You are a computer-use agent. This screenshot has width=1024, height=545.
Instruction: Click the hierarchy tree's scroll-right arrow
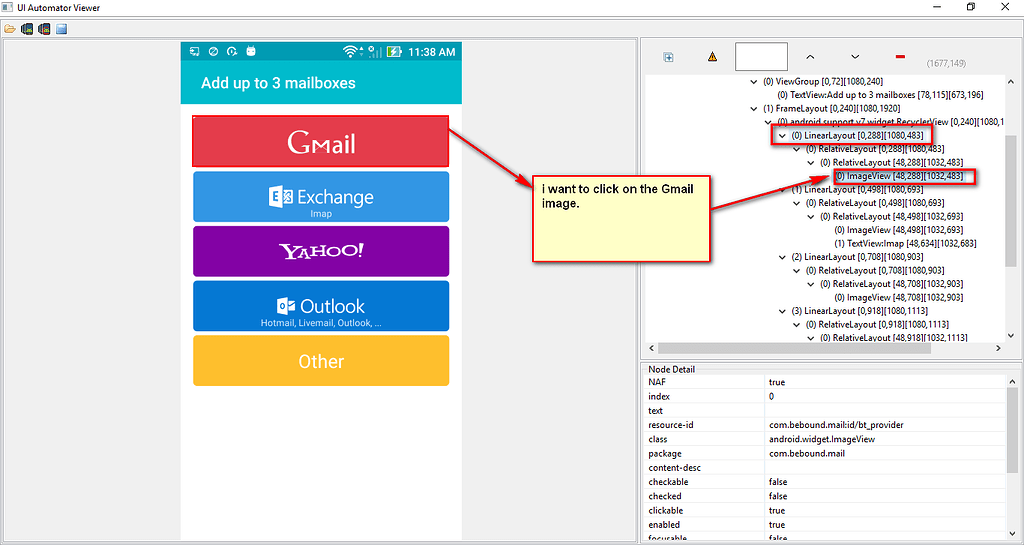pyautogui.click(x=998, y=348)
